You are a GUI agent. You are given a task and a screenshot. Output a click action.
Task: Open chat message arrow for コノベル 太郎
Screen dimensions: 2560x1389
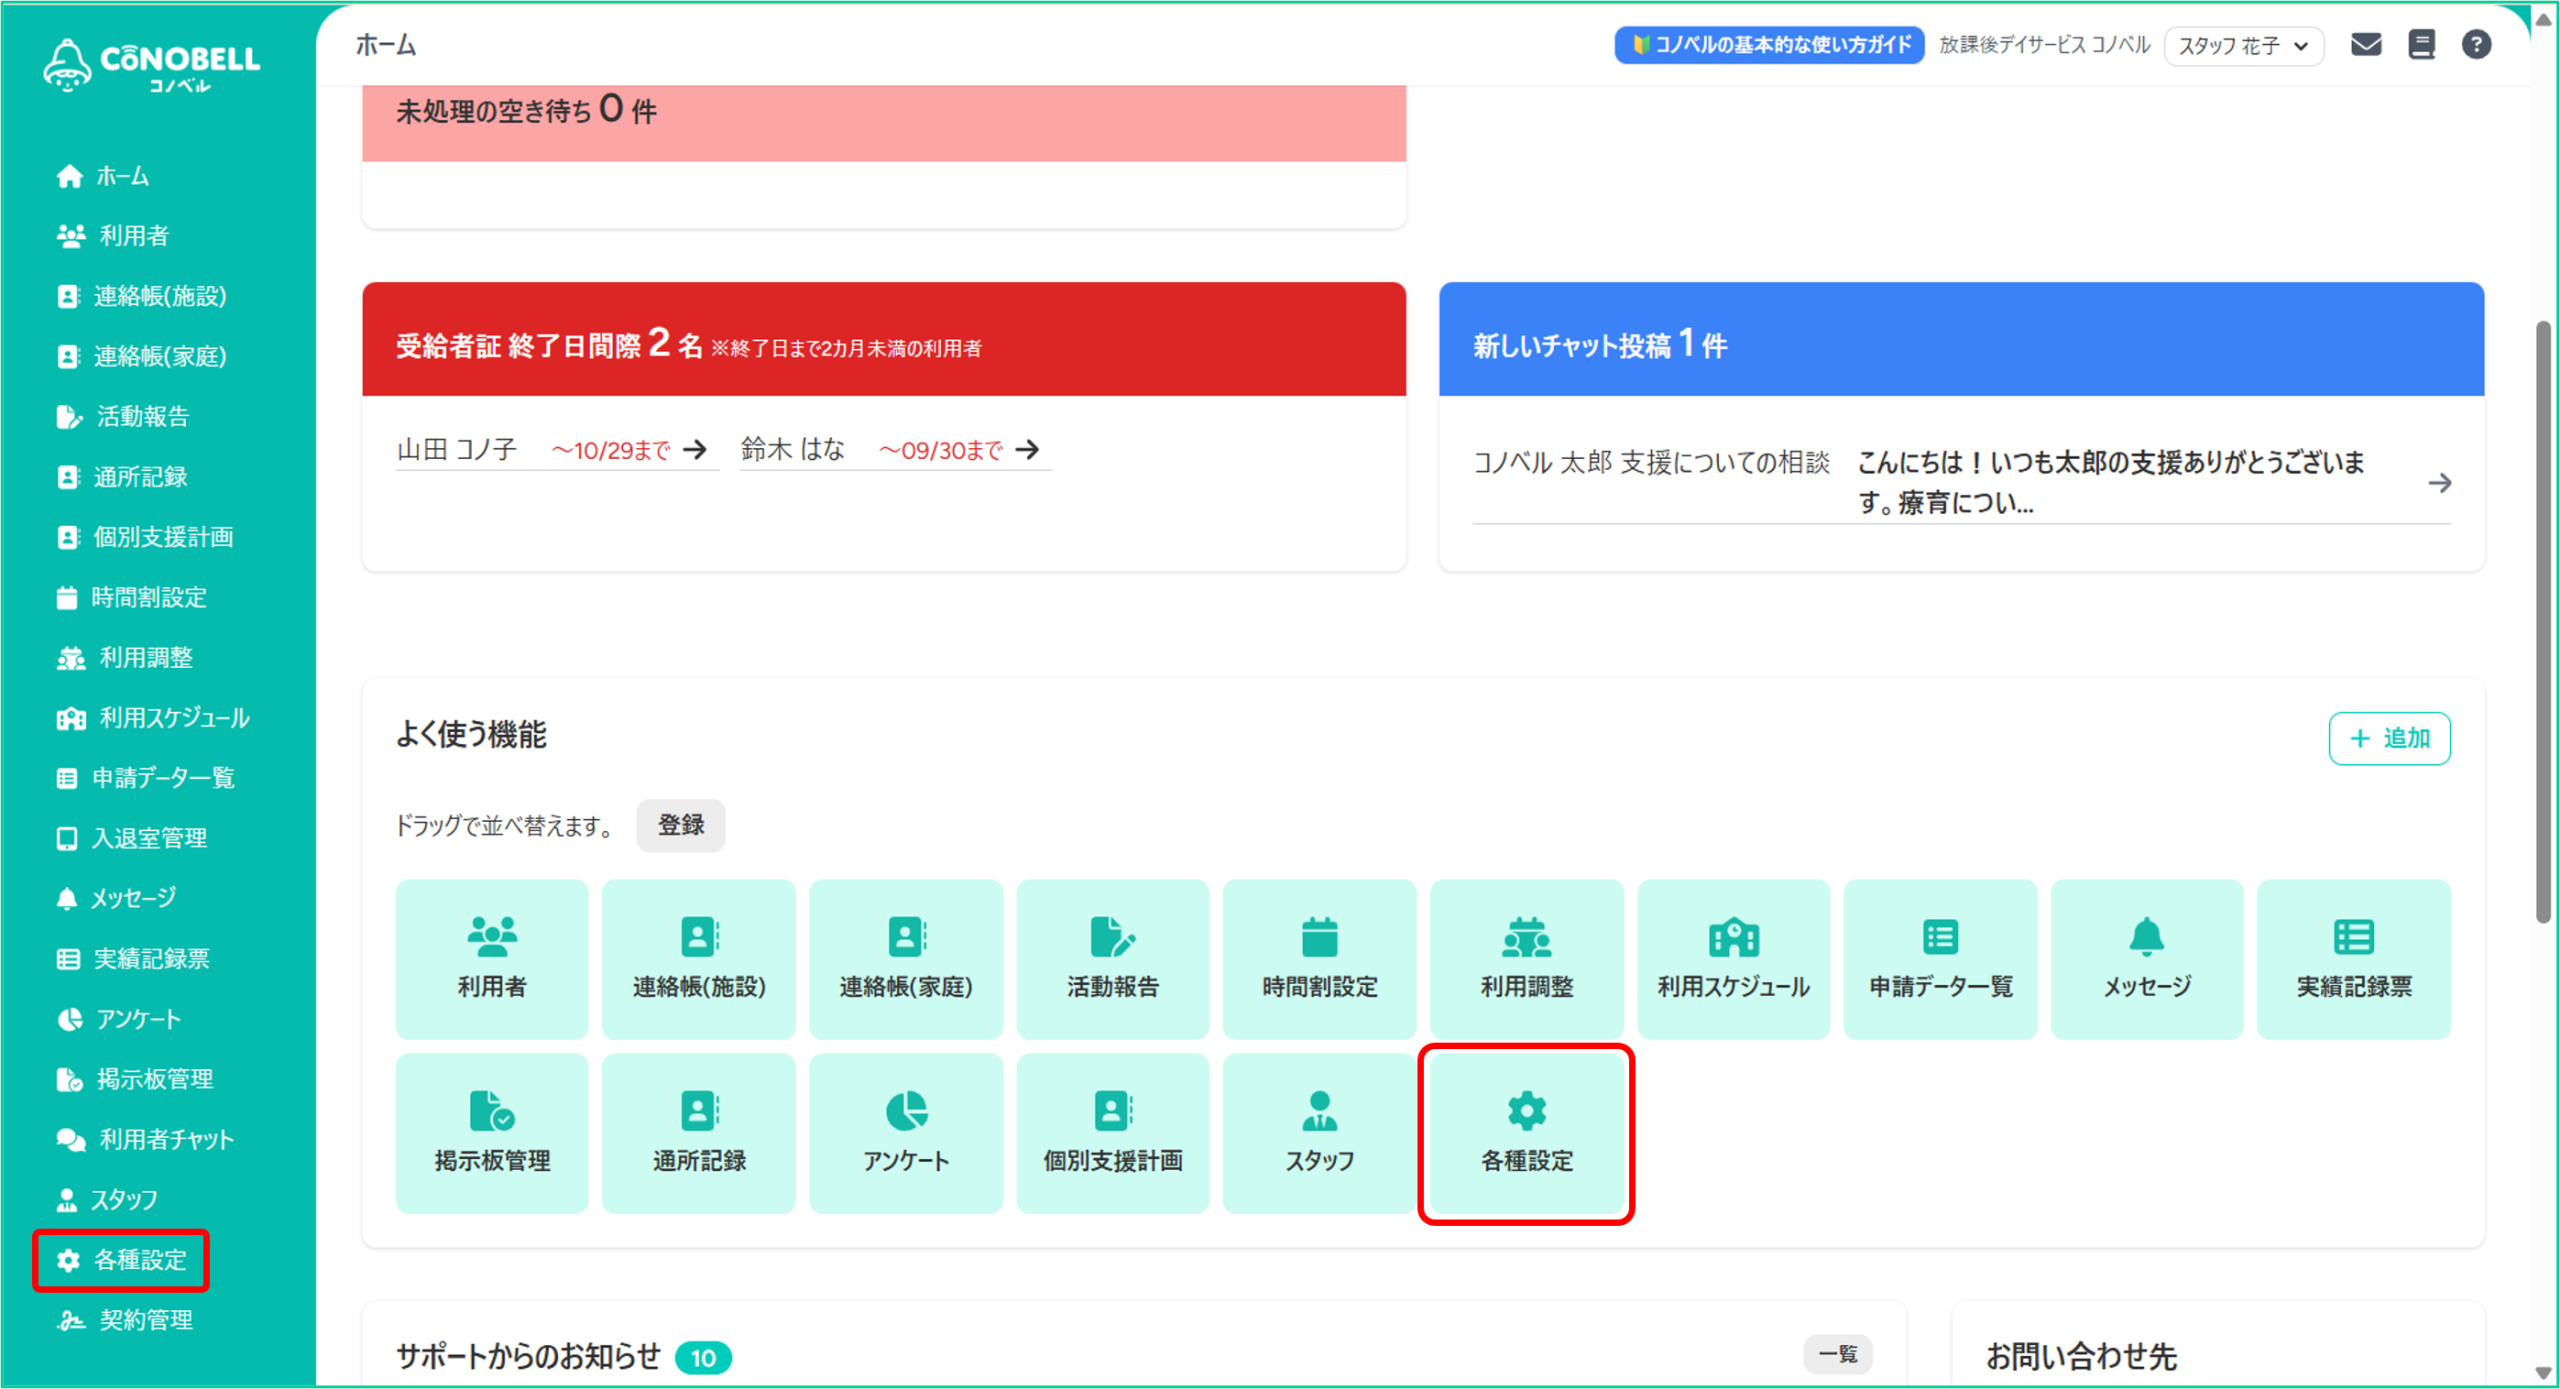[x=2439, y=484]
